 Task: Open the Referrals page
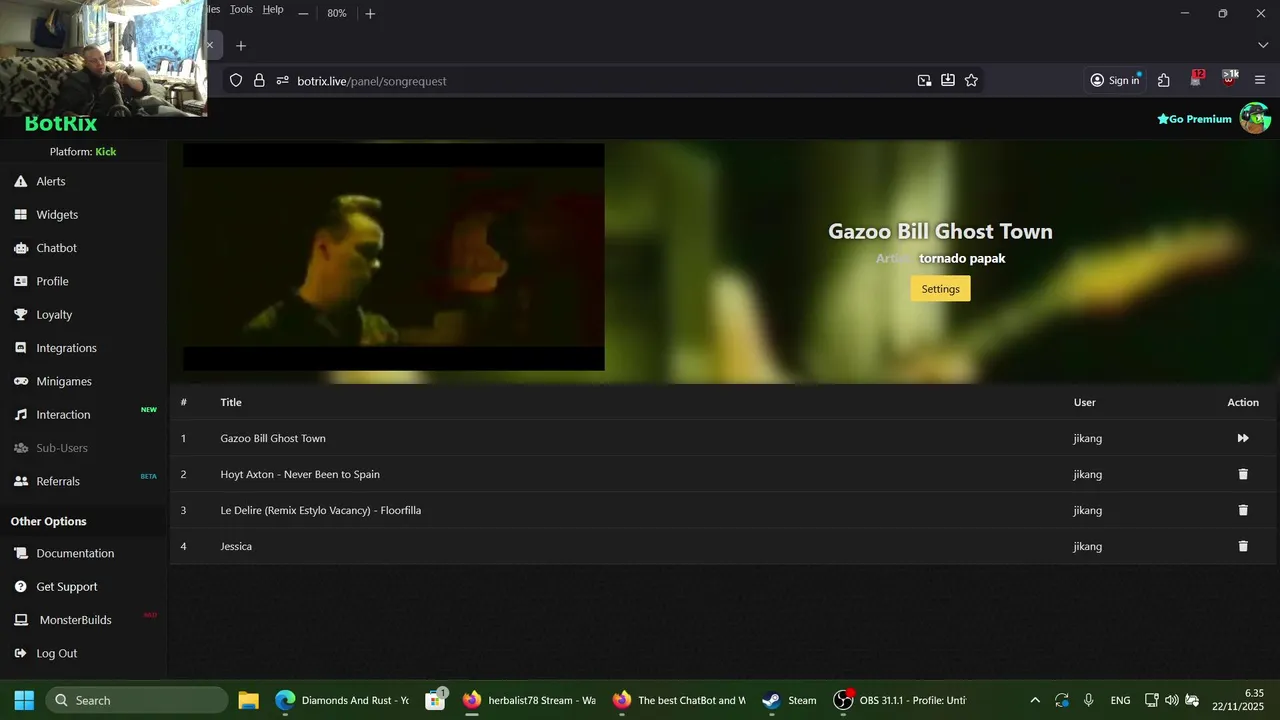tap(58, 481)
